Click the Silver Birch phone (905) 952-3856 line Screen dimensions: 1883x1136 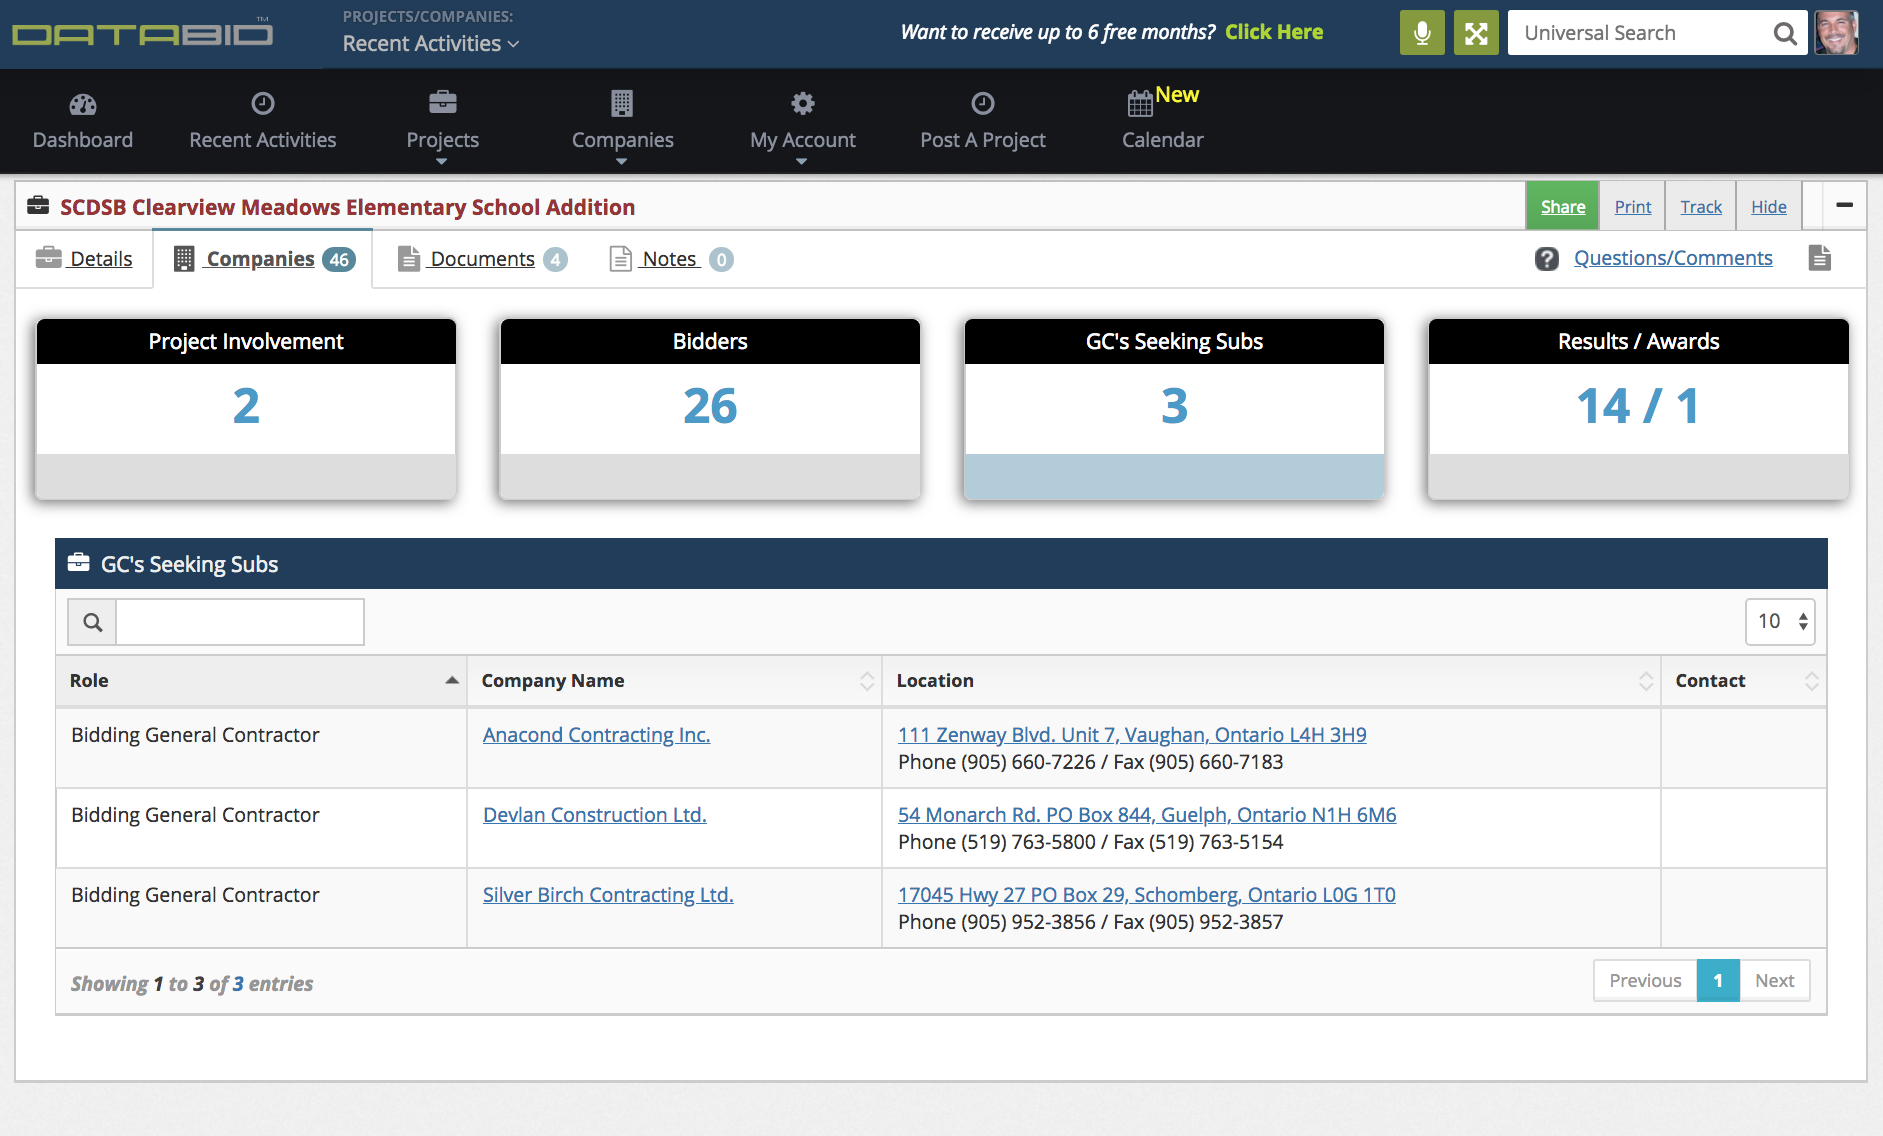point(1090,922)
